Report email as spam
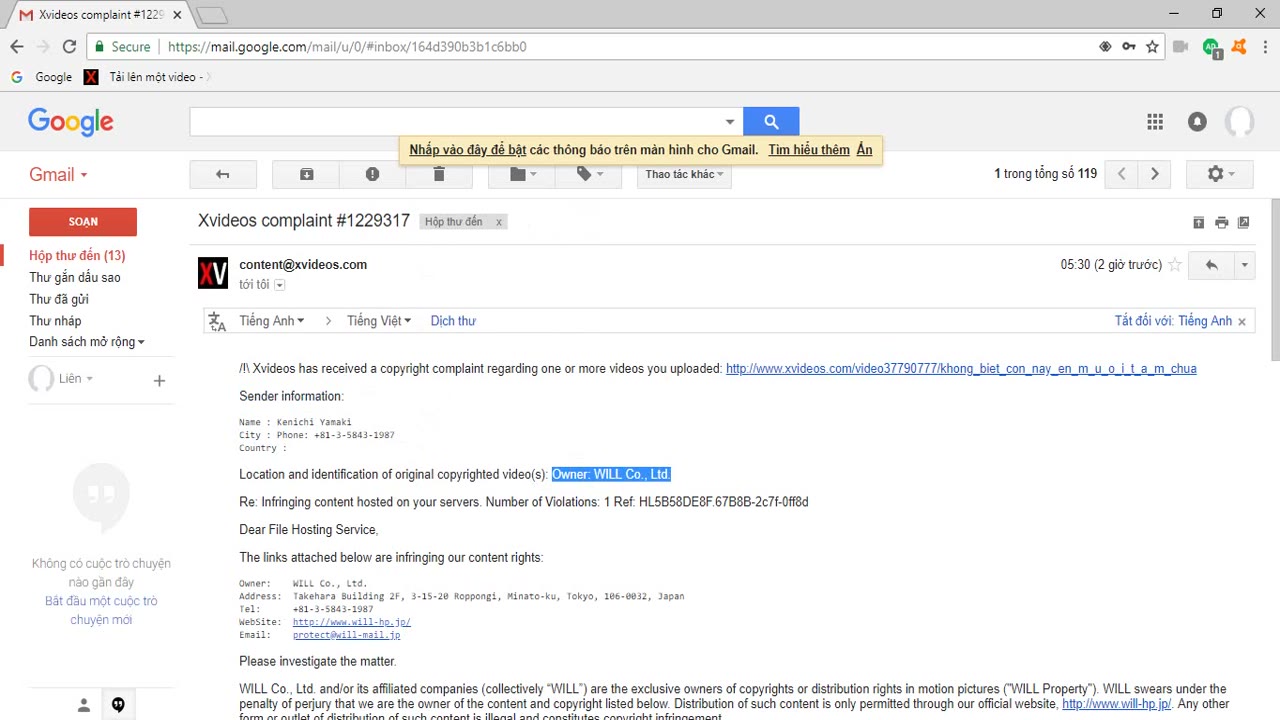This screenshot has height=720, width=1280. click(x=372, y=174)
